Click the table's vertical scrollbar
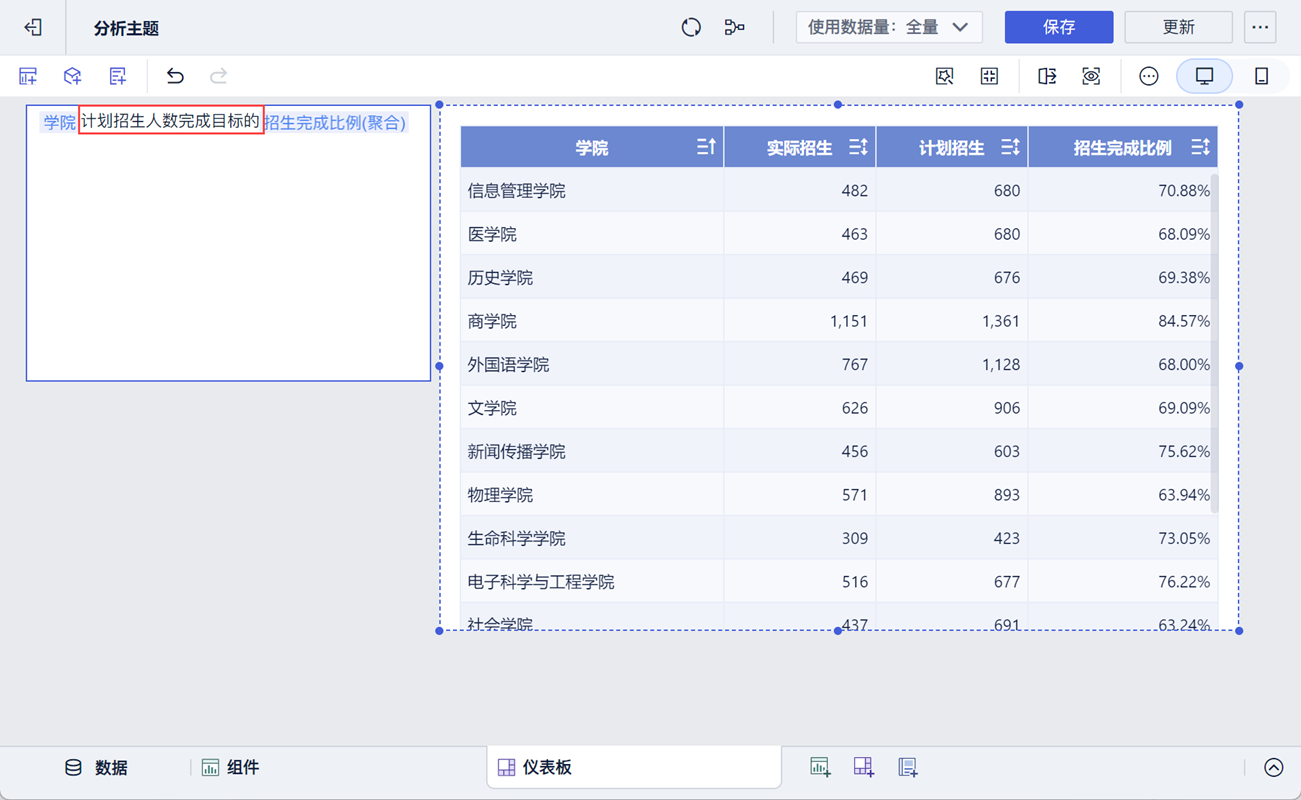This screenshot has height=800, width=1301. 1215,343
